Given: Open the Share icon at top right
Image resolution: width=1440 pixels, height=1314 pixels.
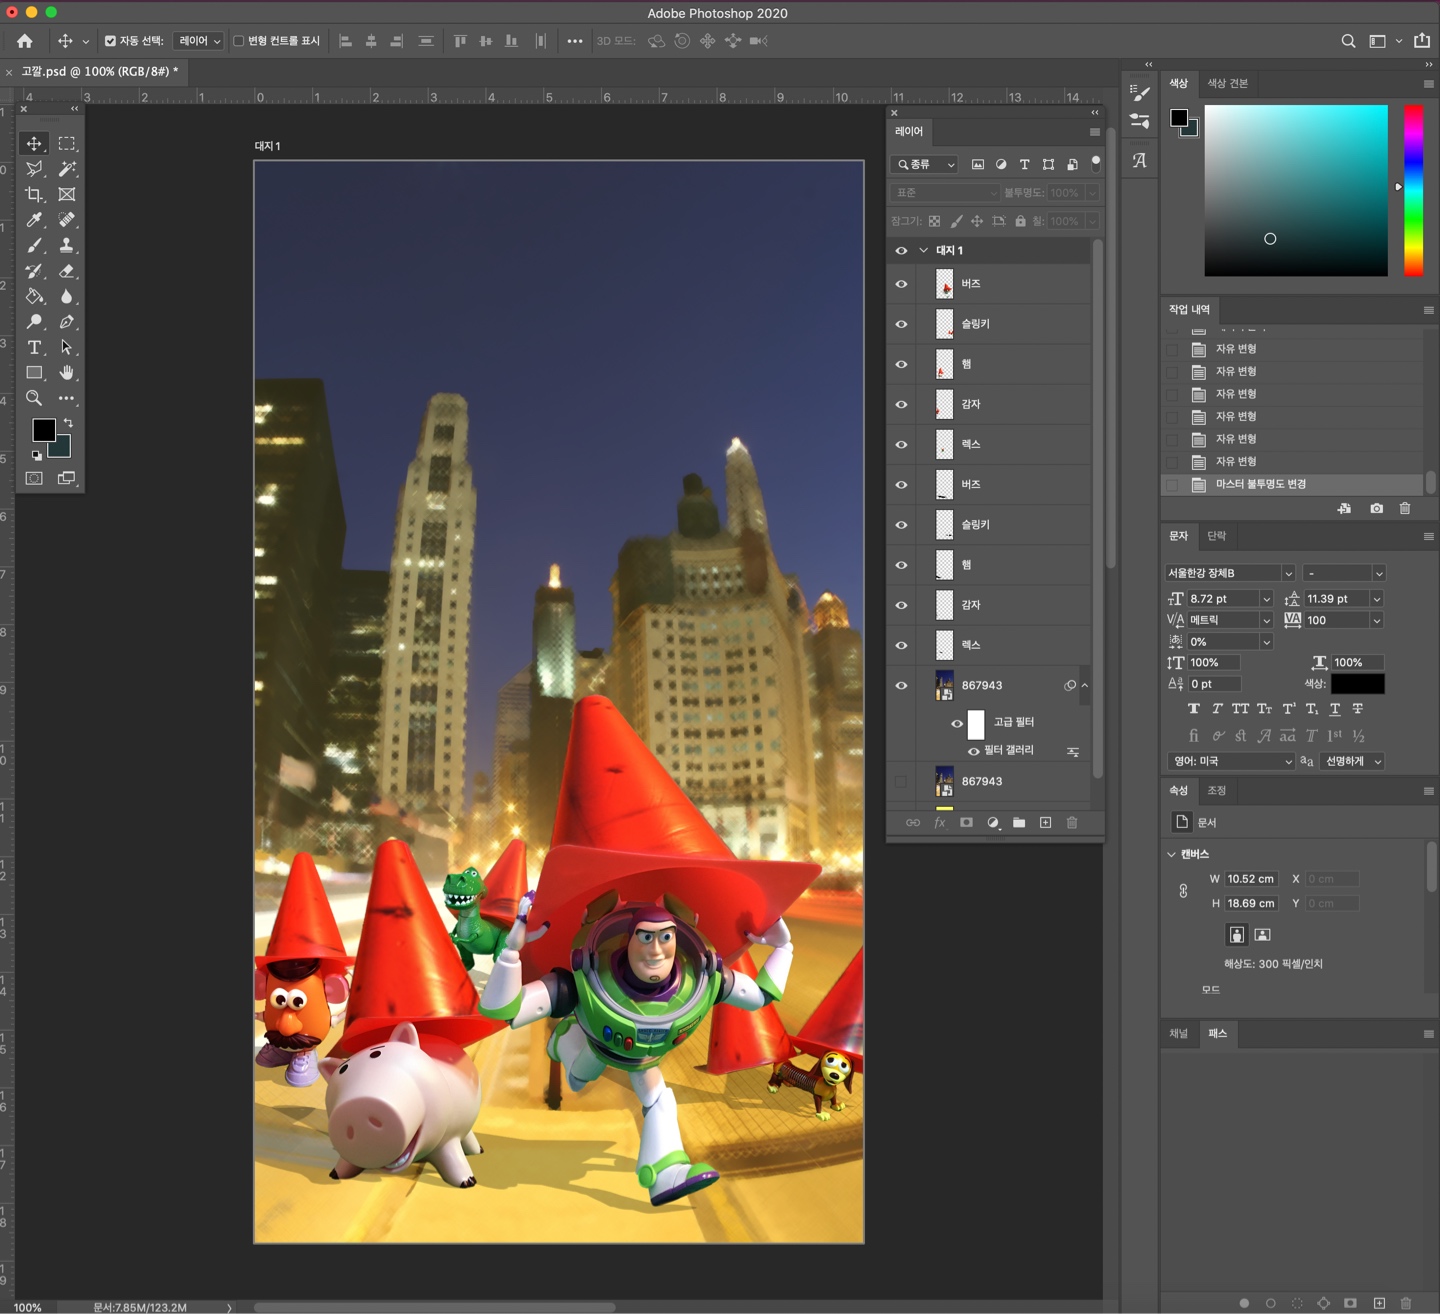Looking at the screenshot, I should pyautogui.click(x=1422, y=41).
